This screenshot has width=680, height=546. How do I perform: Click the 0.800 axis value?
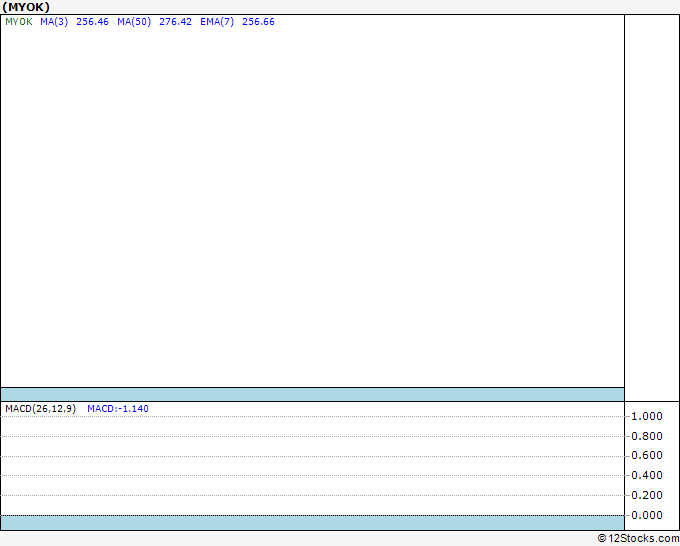pyautogui.click(x=647, y=436)
